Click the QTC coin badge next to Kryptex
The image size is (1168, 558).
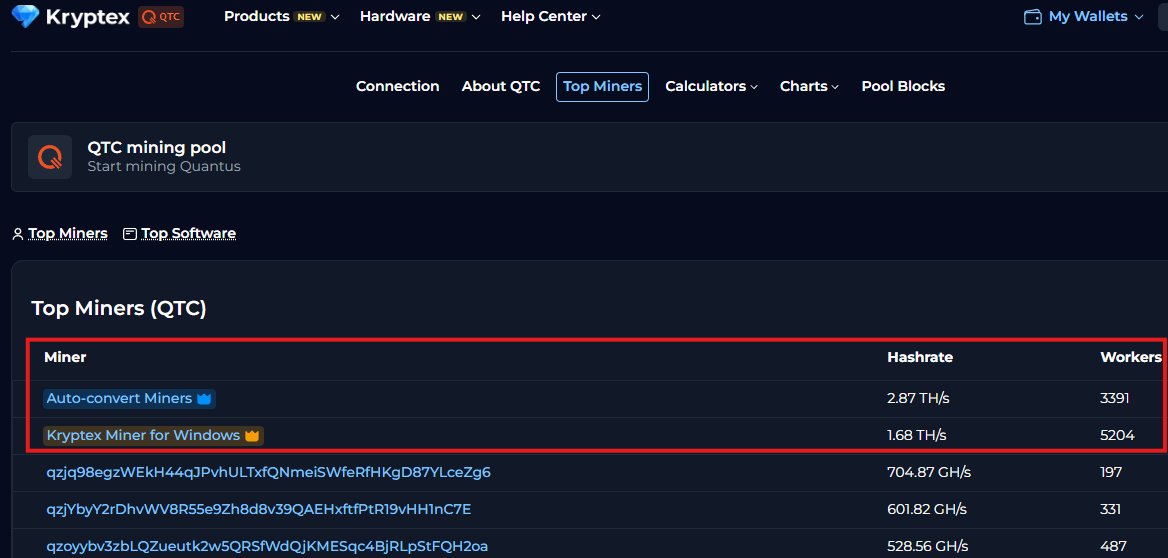pyautogui.click(x=161, y=16)
